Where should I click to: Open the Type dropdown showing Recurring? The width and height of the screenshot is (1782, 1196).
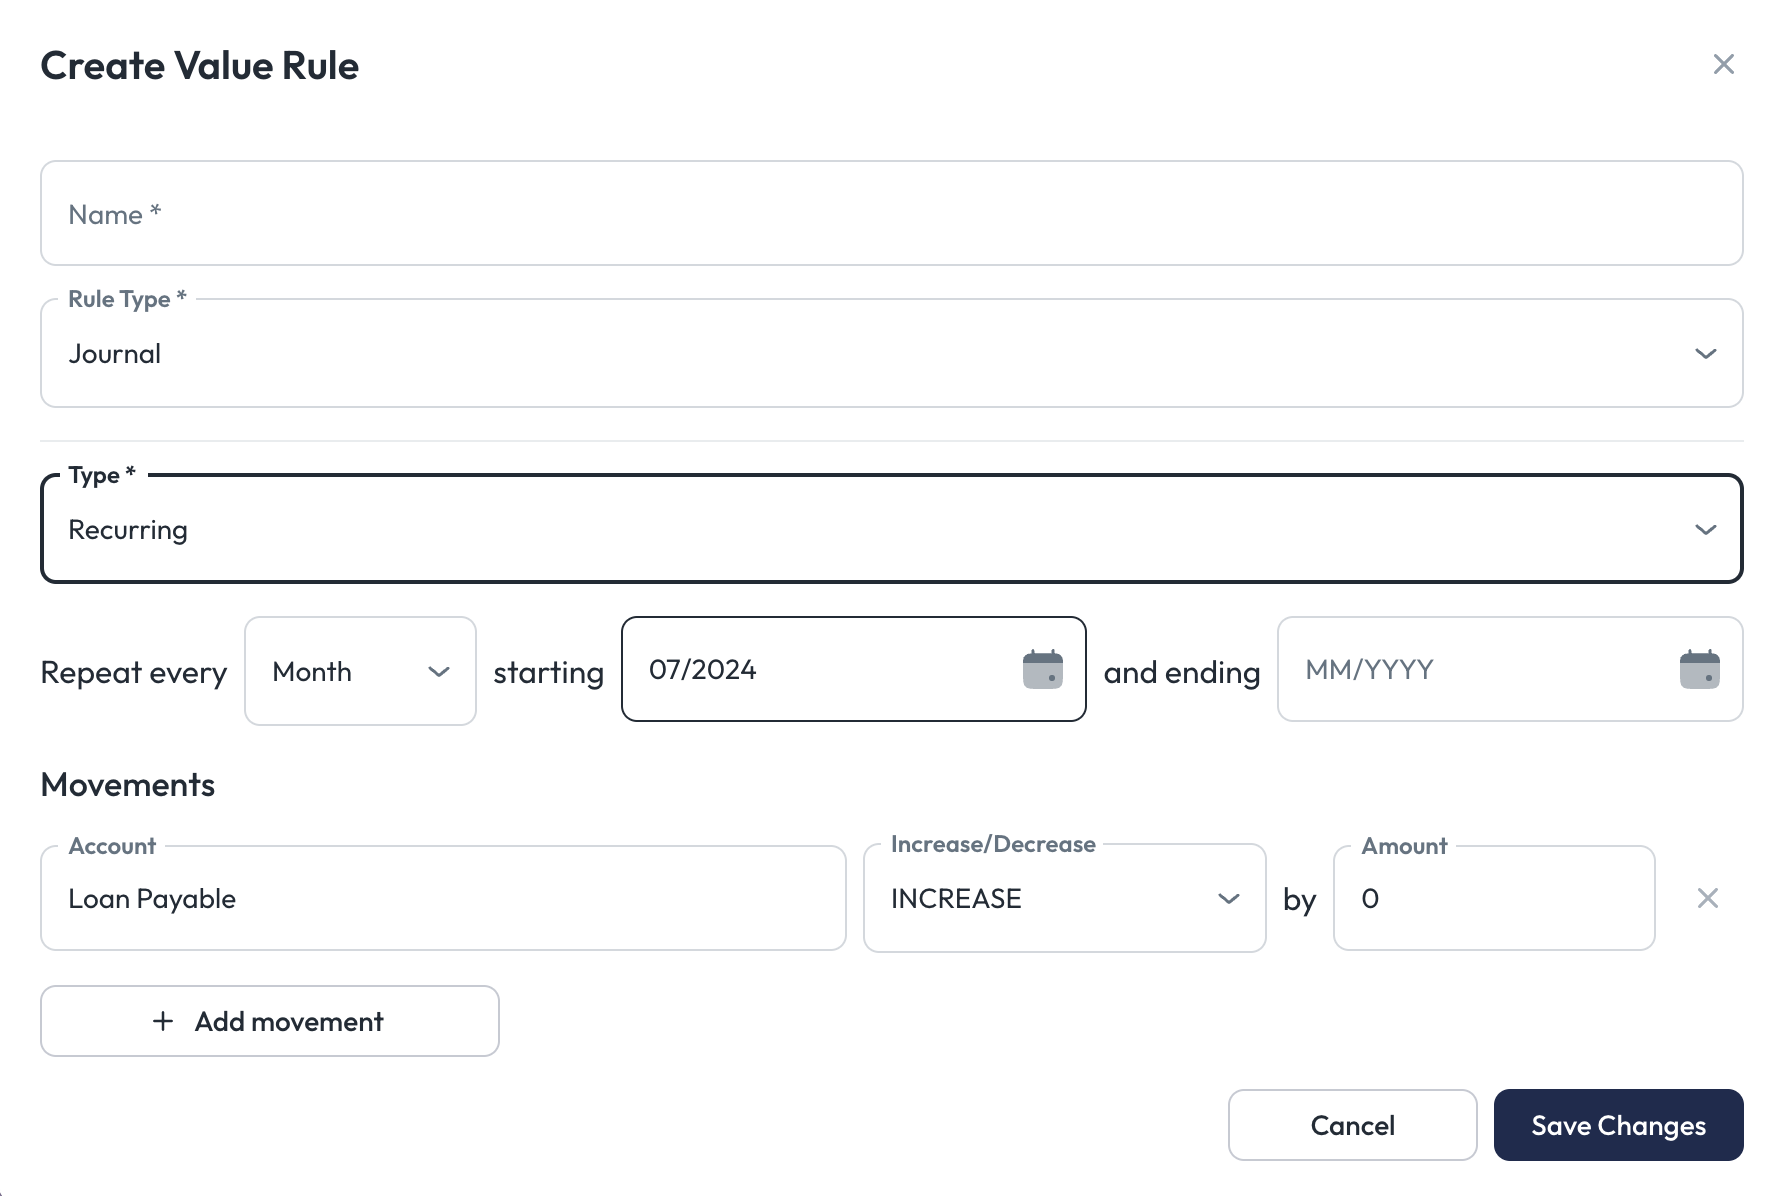870,530
